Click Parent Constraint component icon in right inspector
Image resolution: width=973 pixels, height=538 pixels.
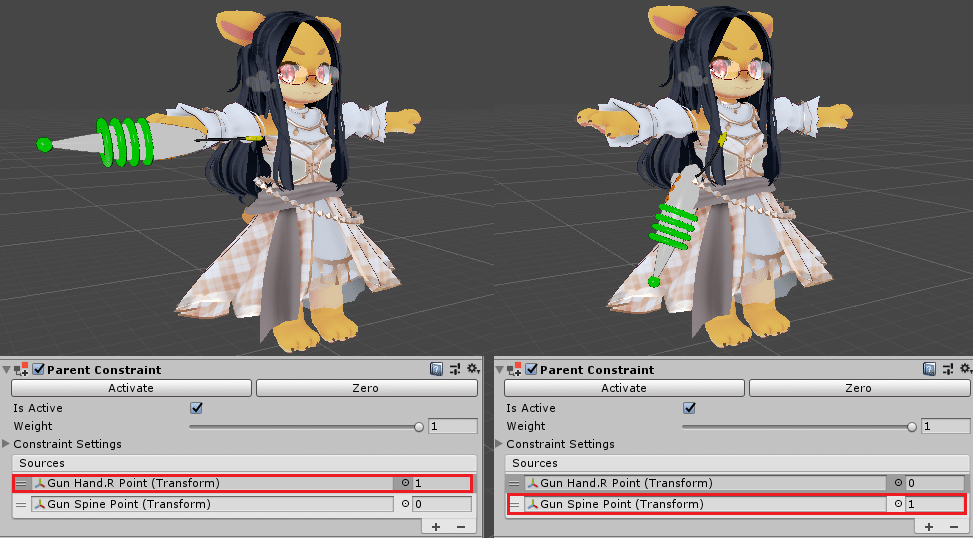pos(514,369)
